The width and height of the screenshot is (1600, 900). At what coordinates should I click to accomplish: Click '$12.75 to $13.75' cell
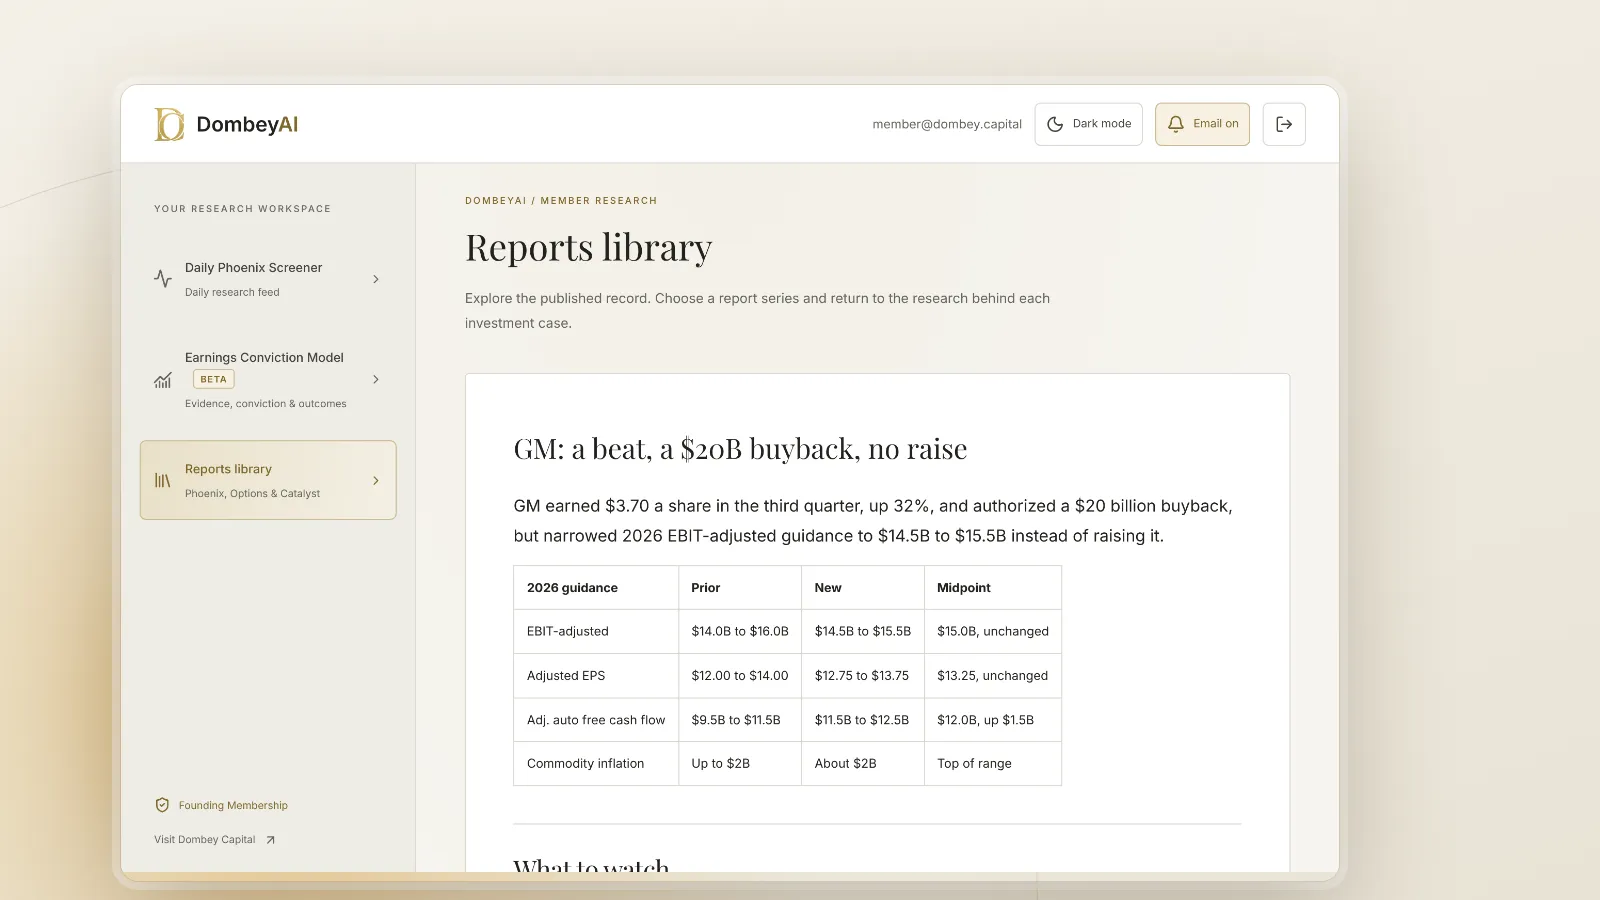(862, 676)
